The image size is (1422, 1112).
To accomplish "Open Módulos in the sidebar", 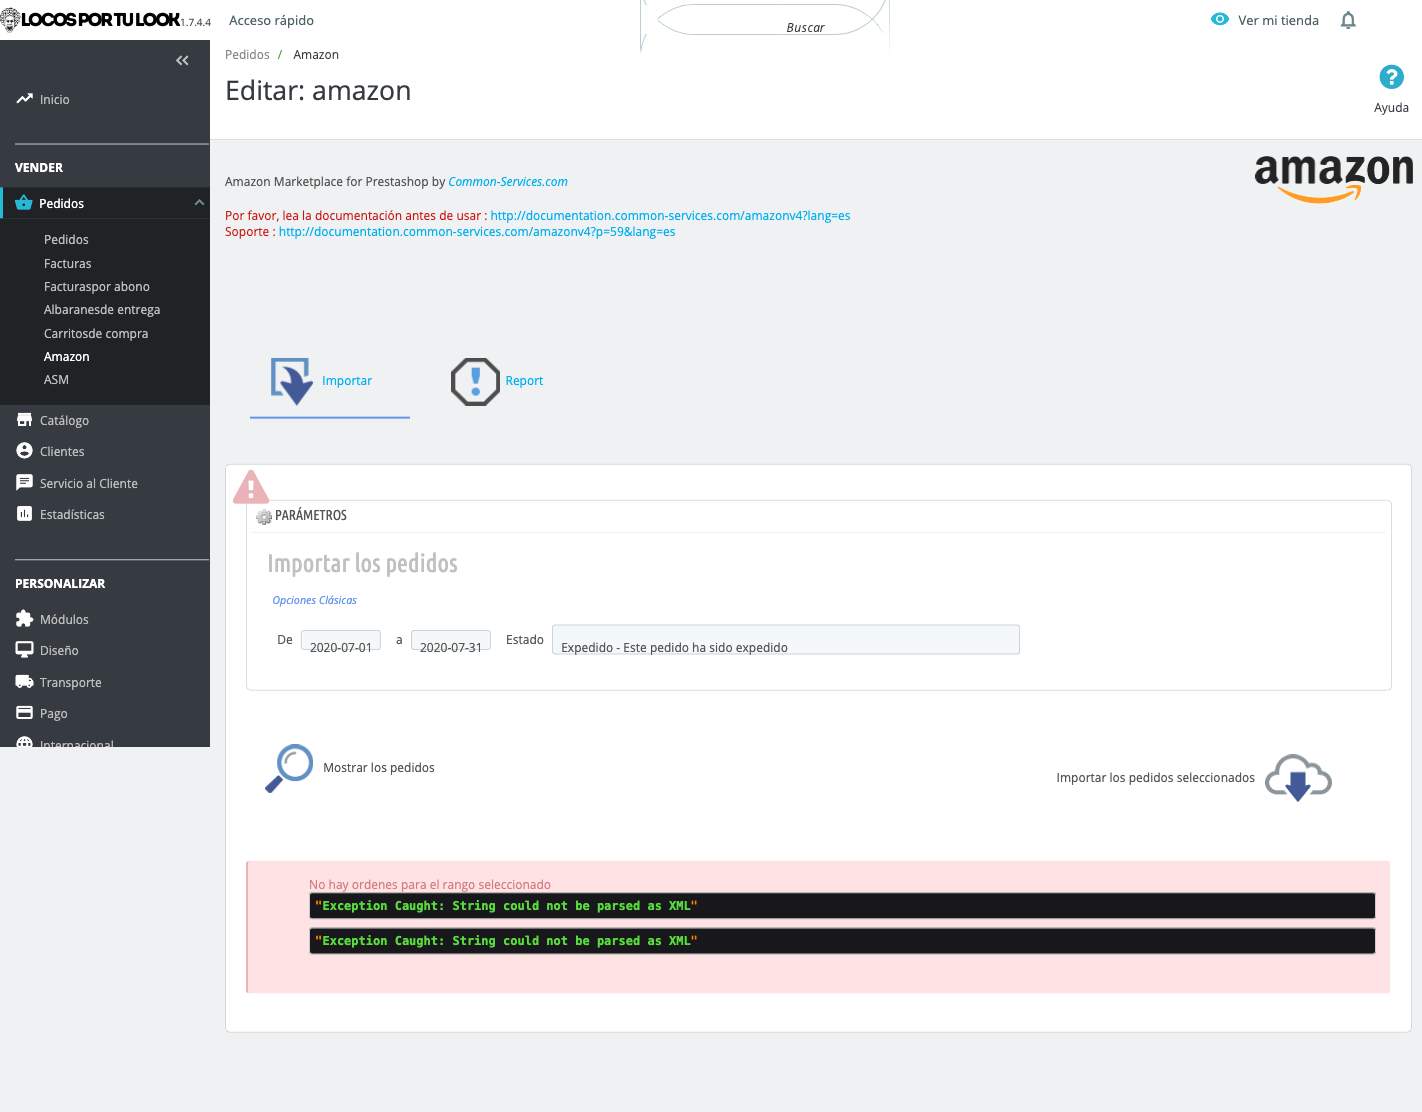I will [x=64, y=620].
